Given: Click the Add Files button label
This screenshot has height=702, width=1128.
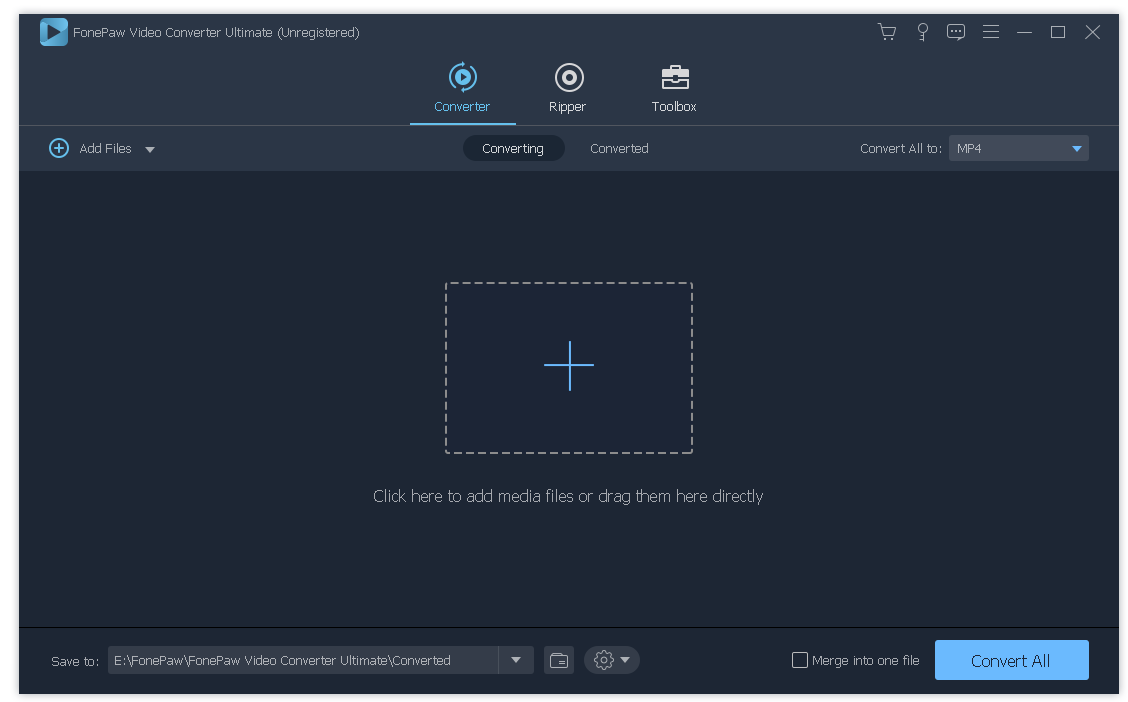Looking at the screenshot, I should (105, 149).
